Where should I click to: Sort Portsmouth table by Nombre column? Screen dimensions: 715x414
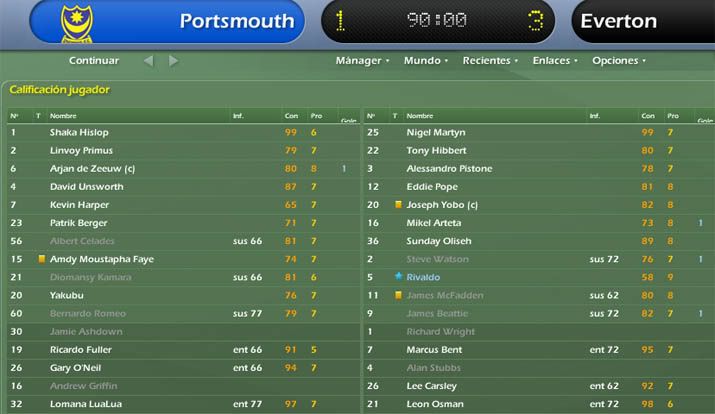(63, 116)
